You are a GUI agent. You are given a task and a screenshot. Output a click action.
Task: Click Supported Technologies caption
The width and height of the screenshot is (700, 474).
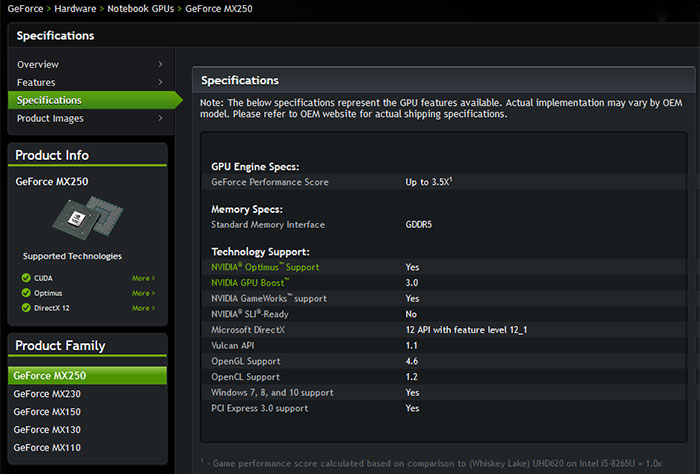[72, 256]
